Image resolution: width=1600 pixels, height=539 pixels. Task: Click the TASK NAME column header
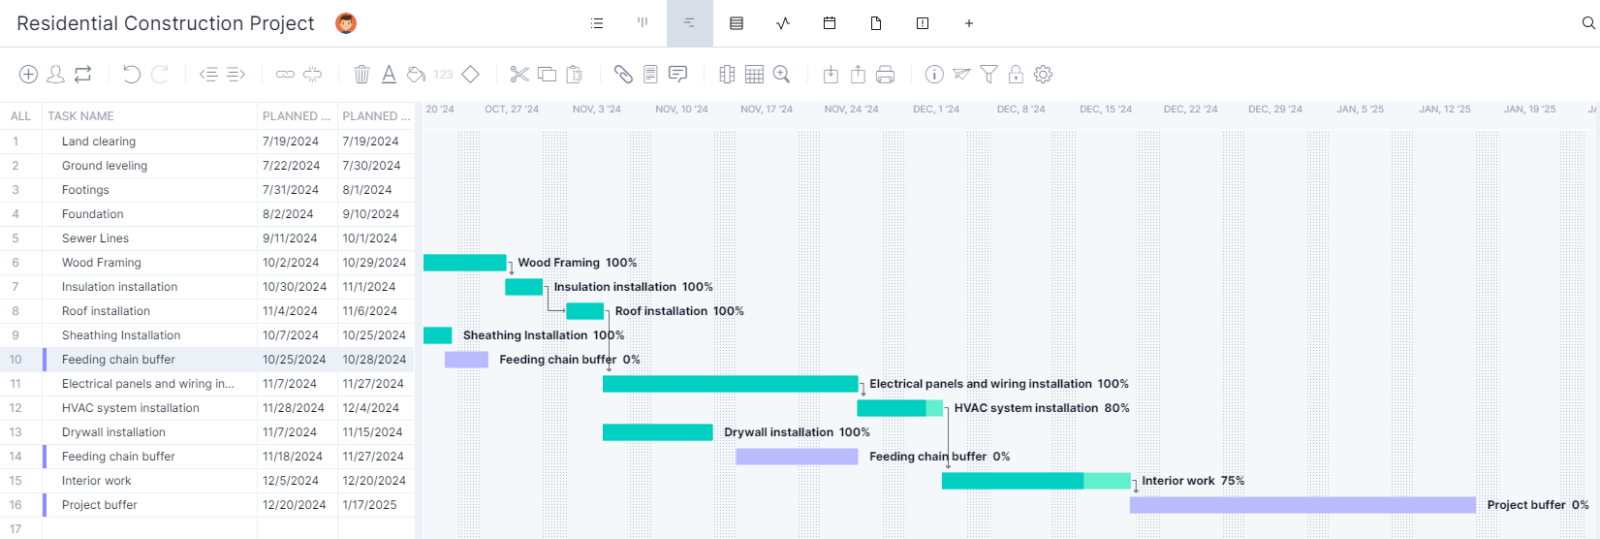(x=81, y=116)
